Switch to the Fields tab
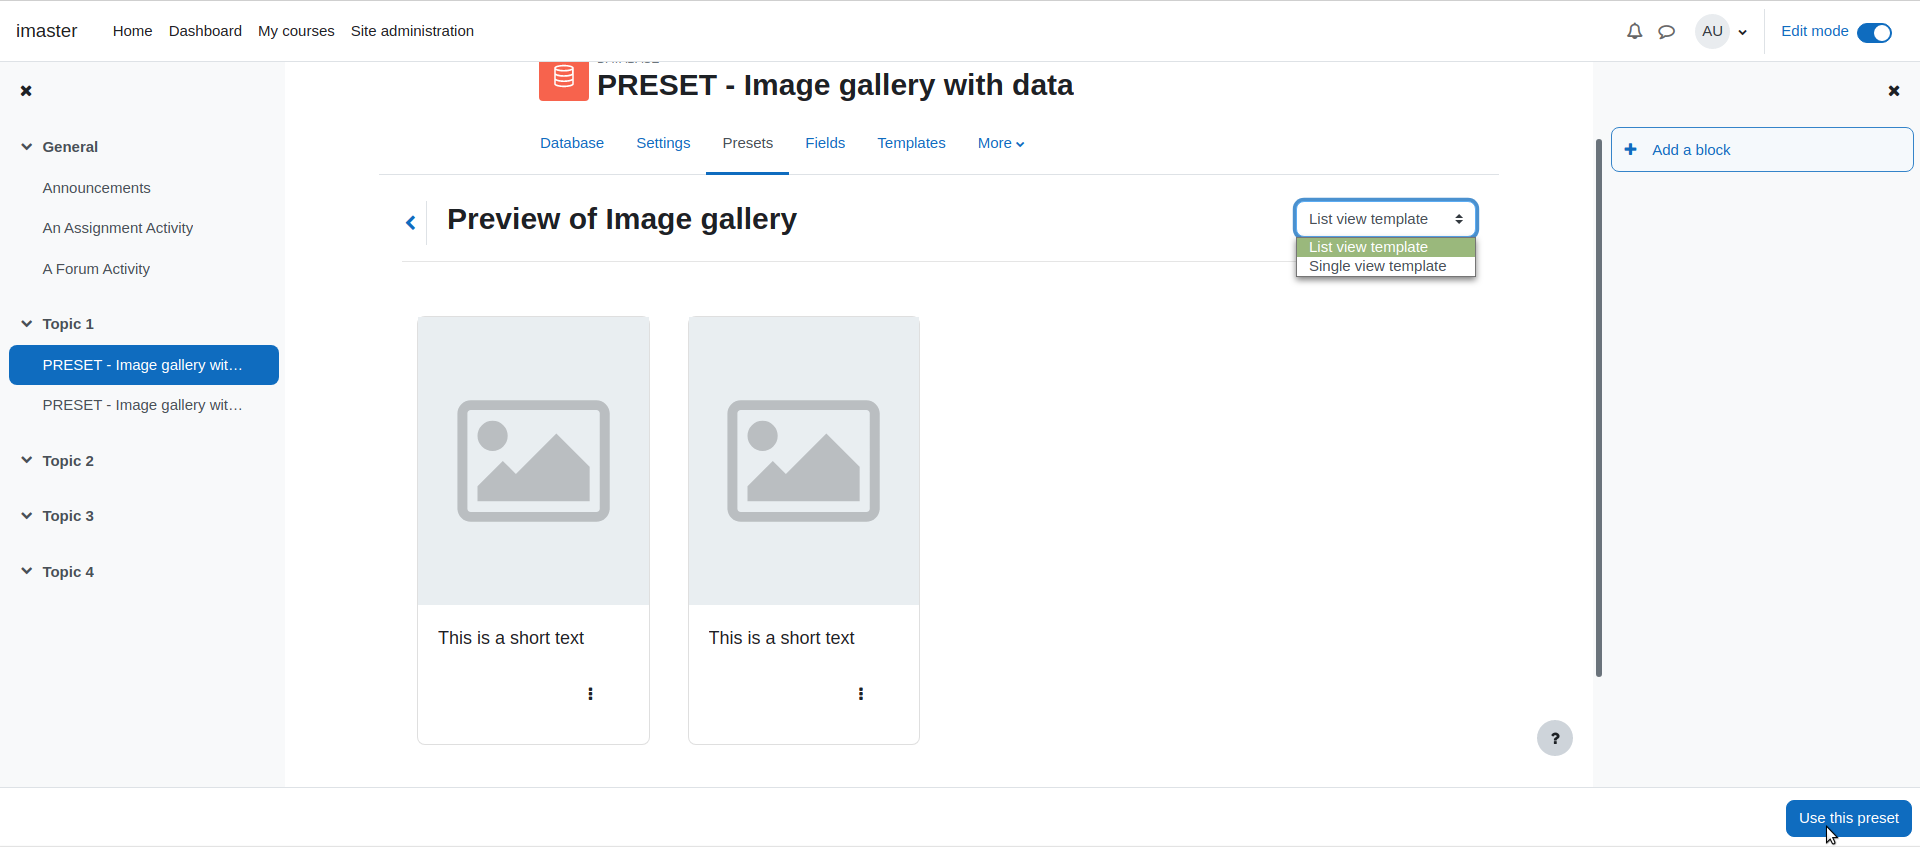 tap(825, 143)
